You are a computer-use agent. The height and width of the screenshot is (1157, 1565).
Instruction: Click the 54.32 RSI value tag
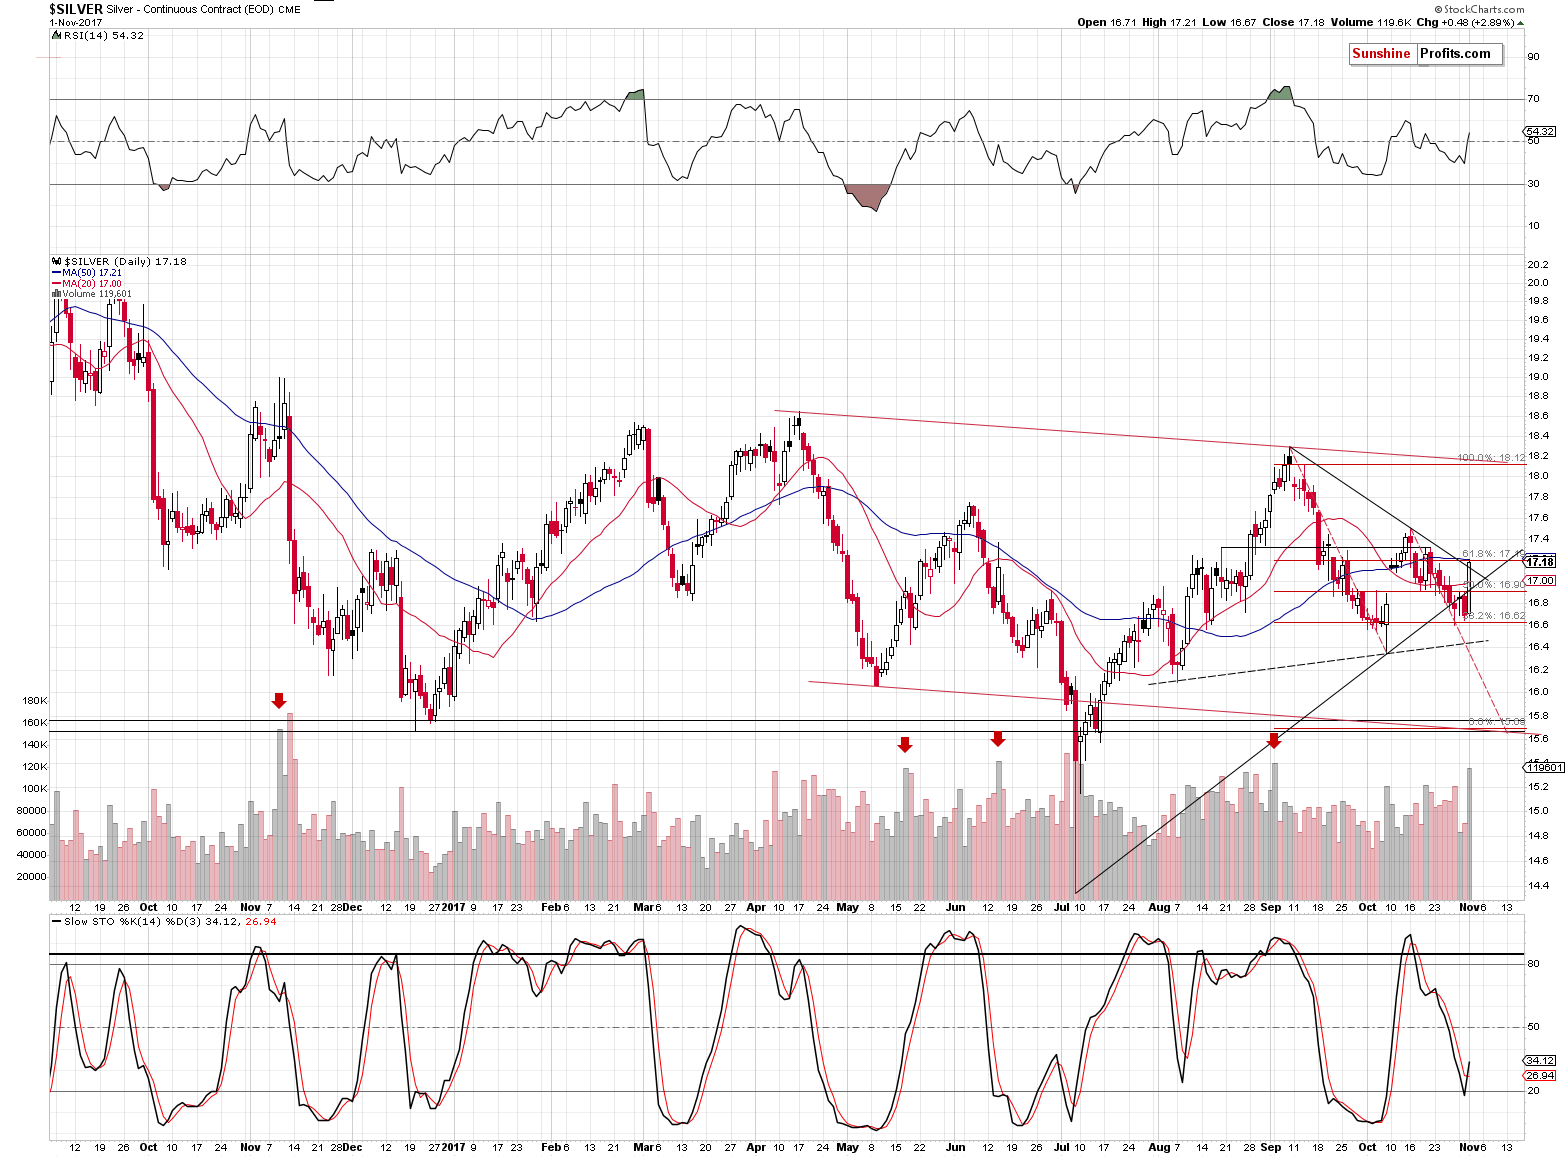pos(1540,132)
